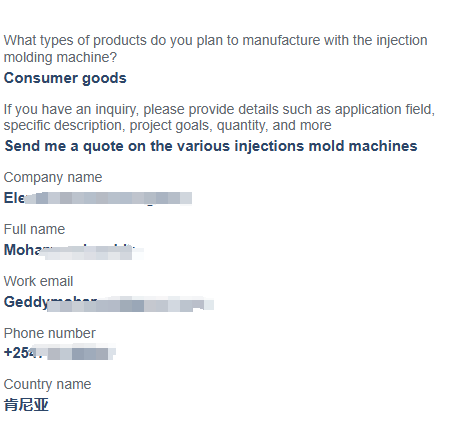Screen dimensions: 449x422
Task: Click the 'Full name' field label
Action: point(34,229)
